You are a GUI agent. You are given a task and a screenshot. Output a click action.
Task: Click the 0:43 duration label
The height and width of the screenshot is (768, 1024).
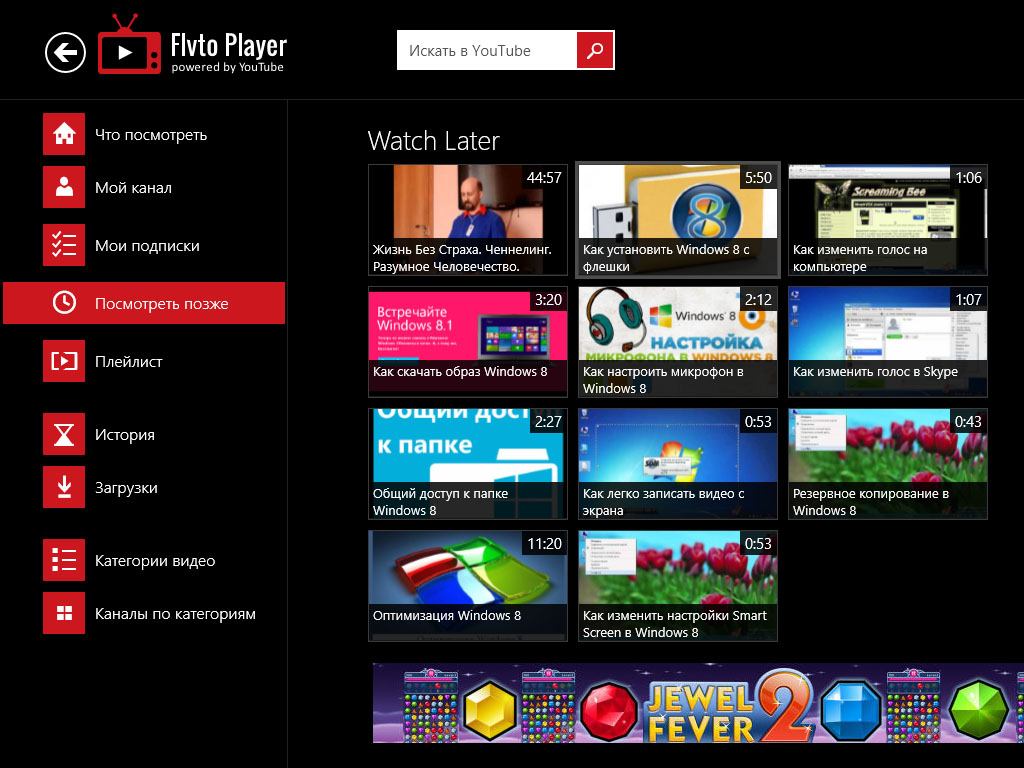pos(968,422)
